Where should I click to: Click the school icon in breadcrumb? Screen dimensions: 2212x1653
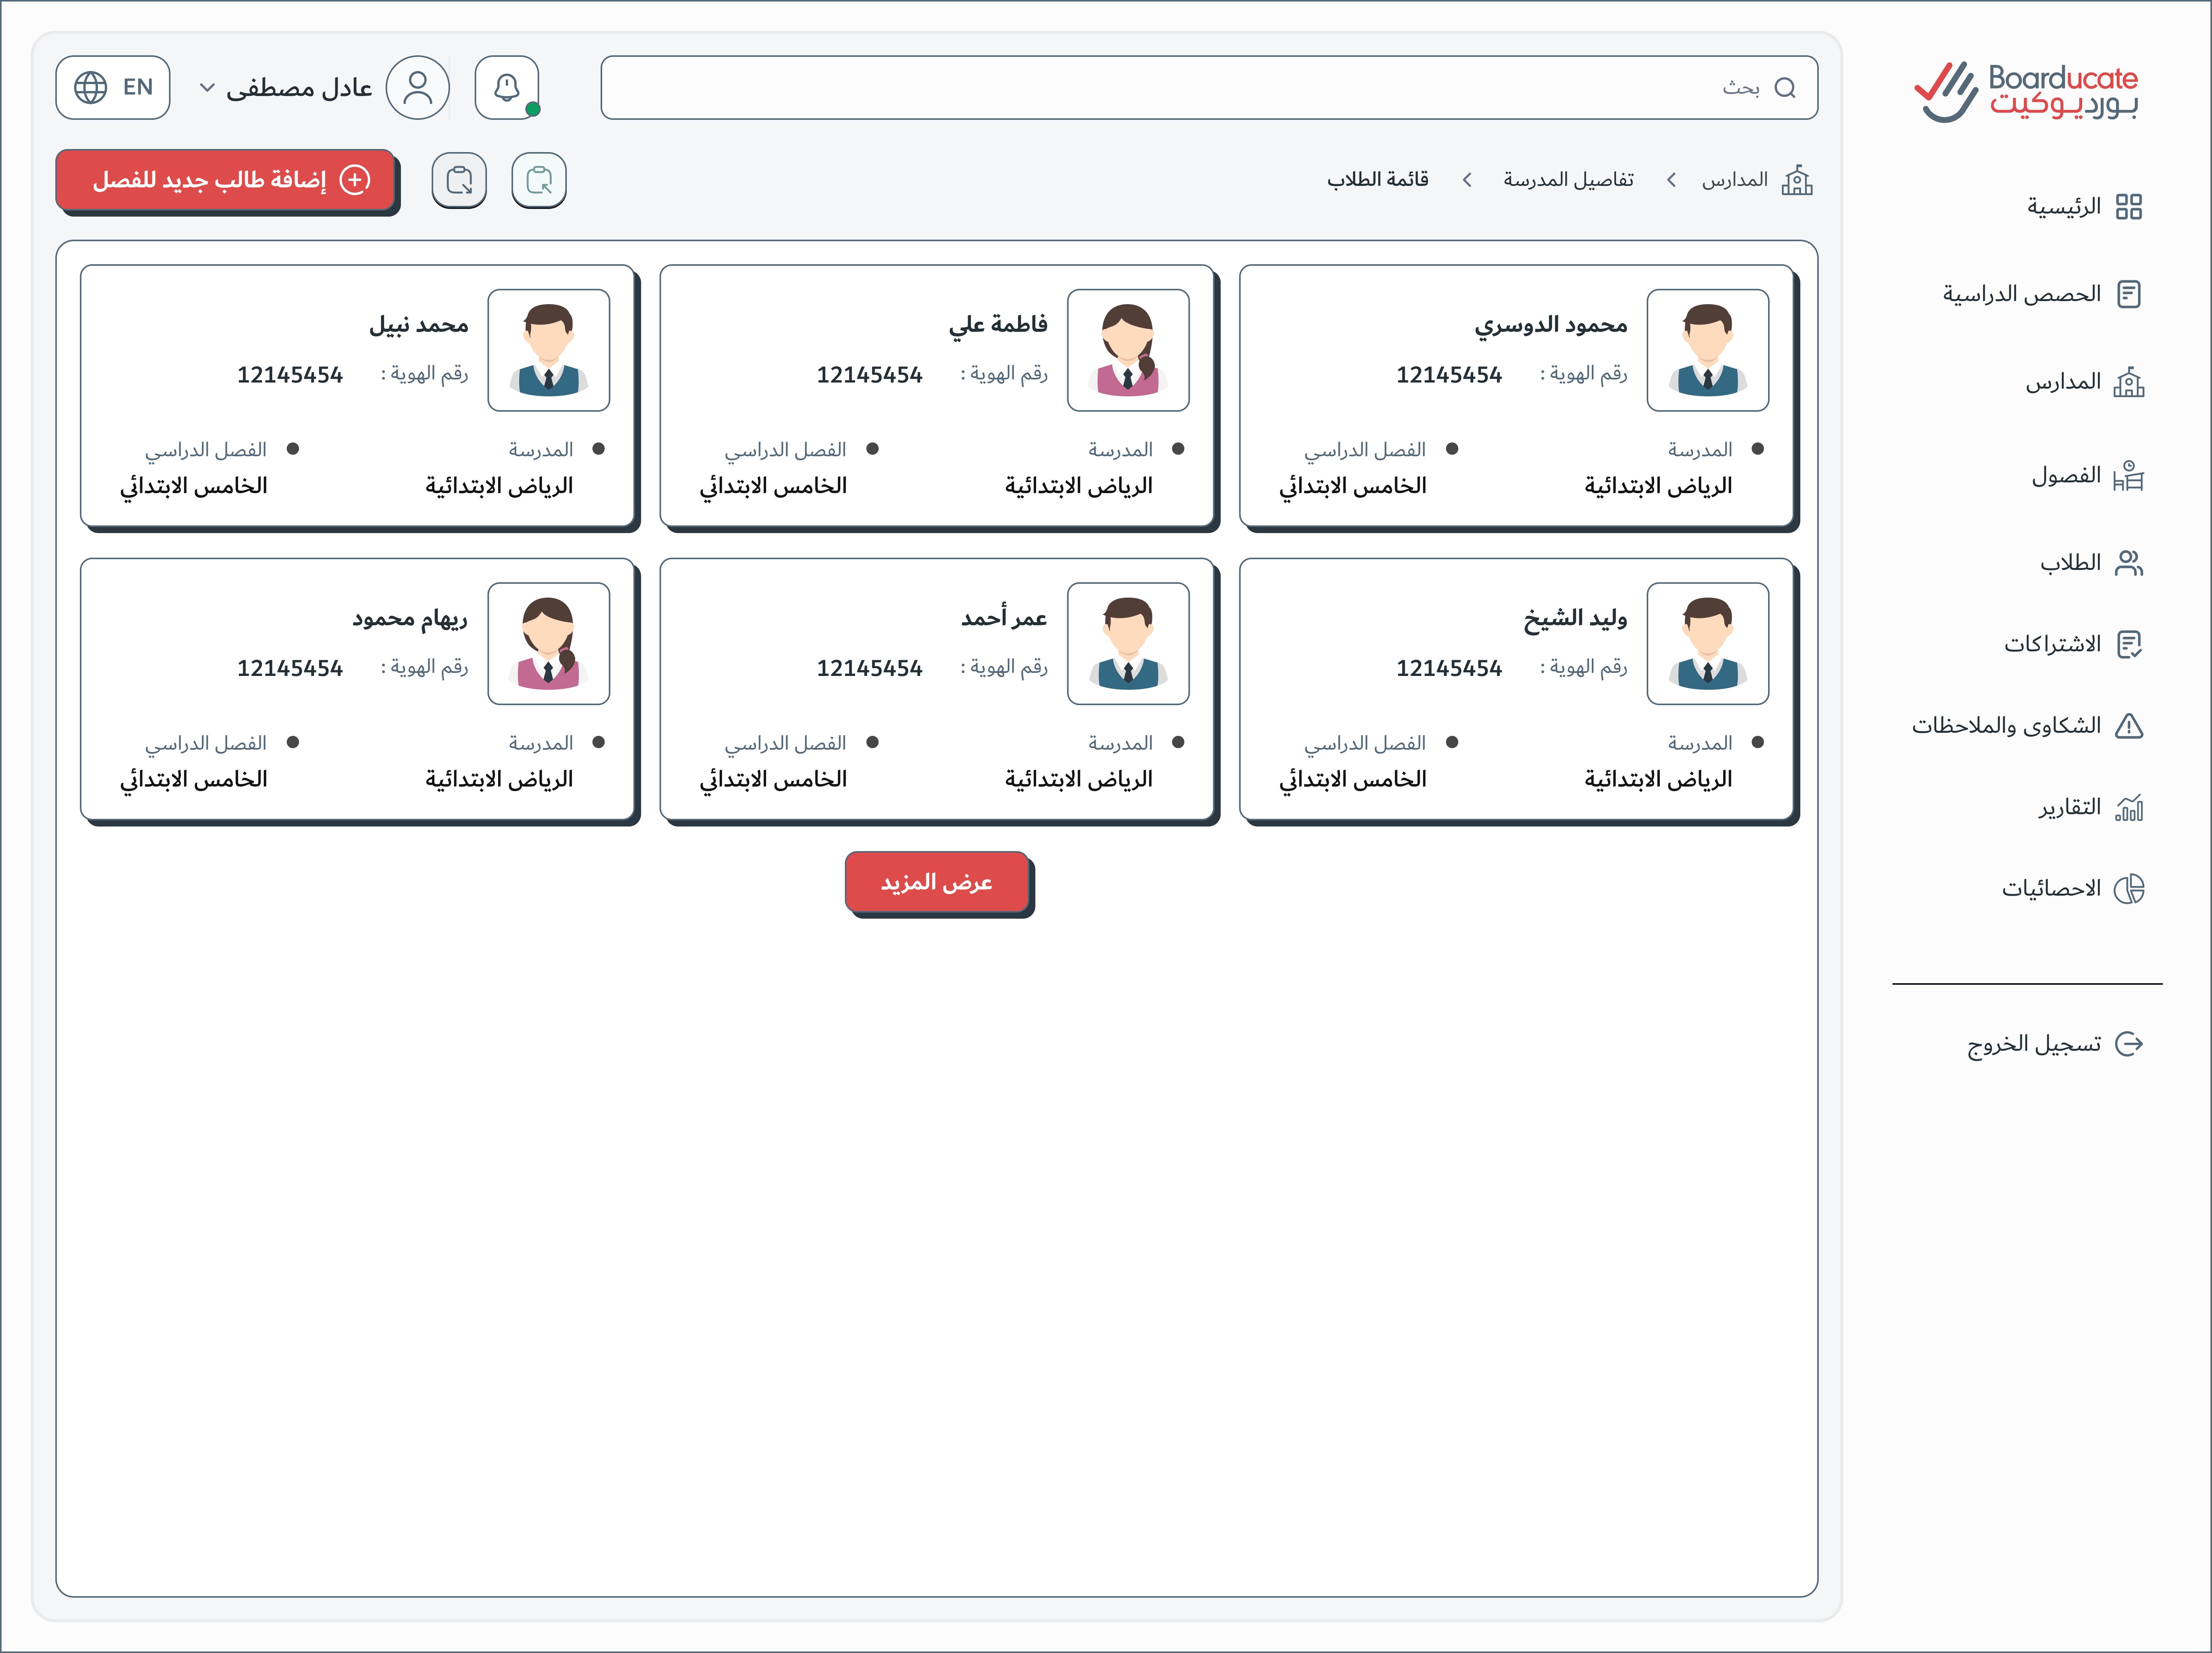click(1797, 180)
